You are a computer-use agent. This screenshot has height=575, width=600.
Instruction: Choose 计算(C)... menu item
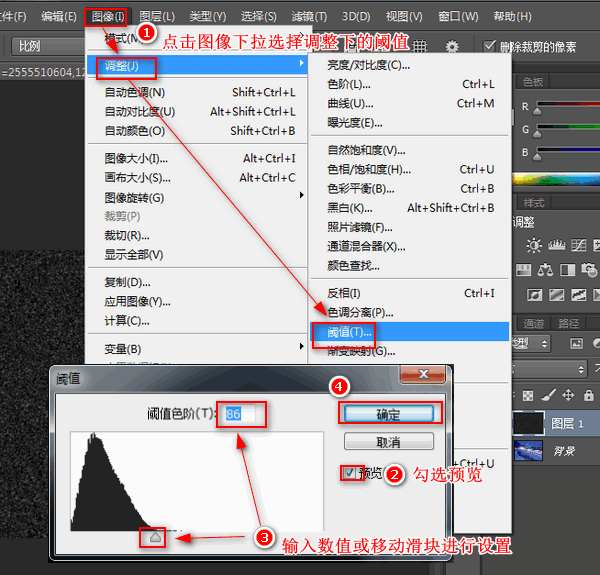click(197, 321)
